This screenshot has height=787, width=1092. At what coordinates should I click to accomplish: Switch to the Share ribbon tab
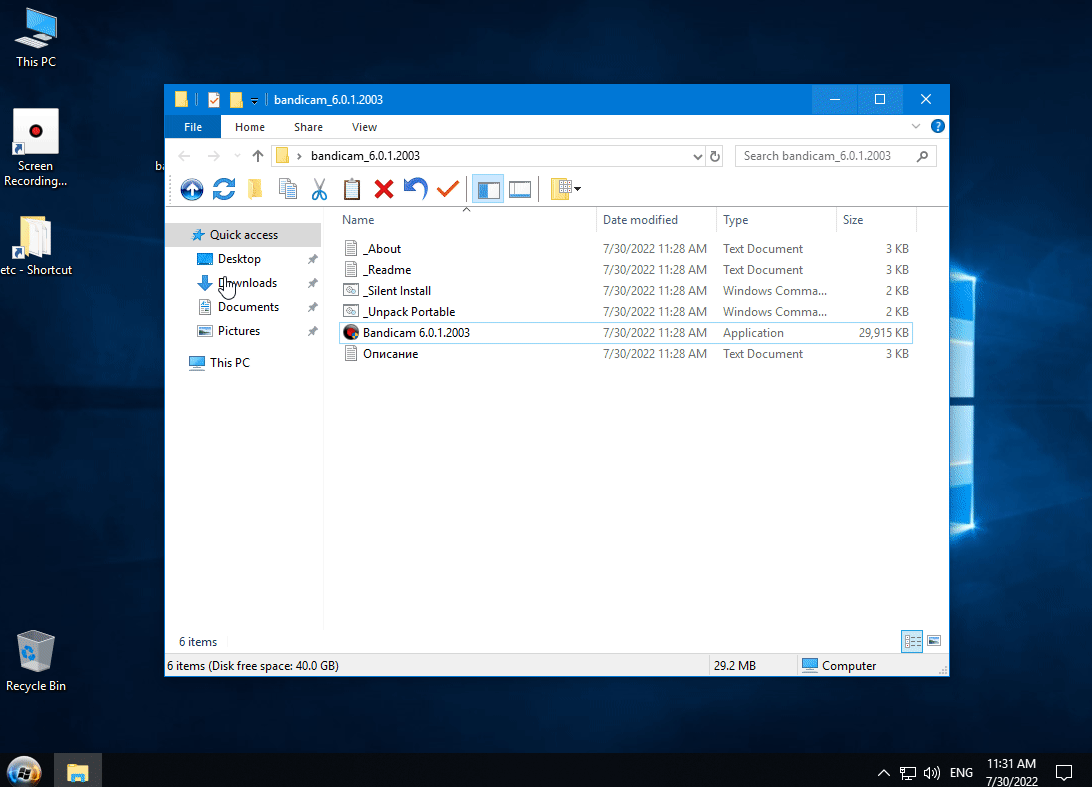click(x=309, y=127)
